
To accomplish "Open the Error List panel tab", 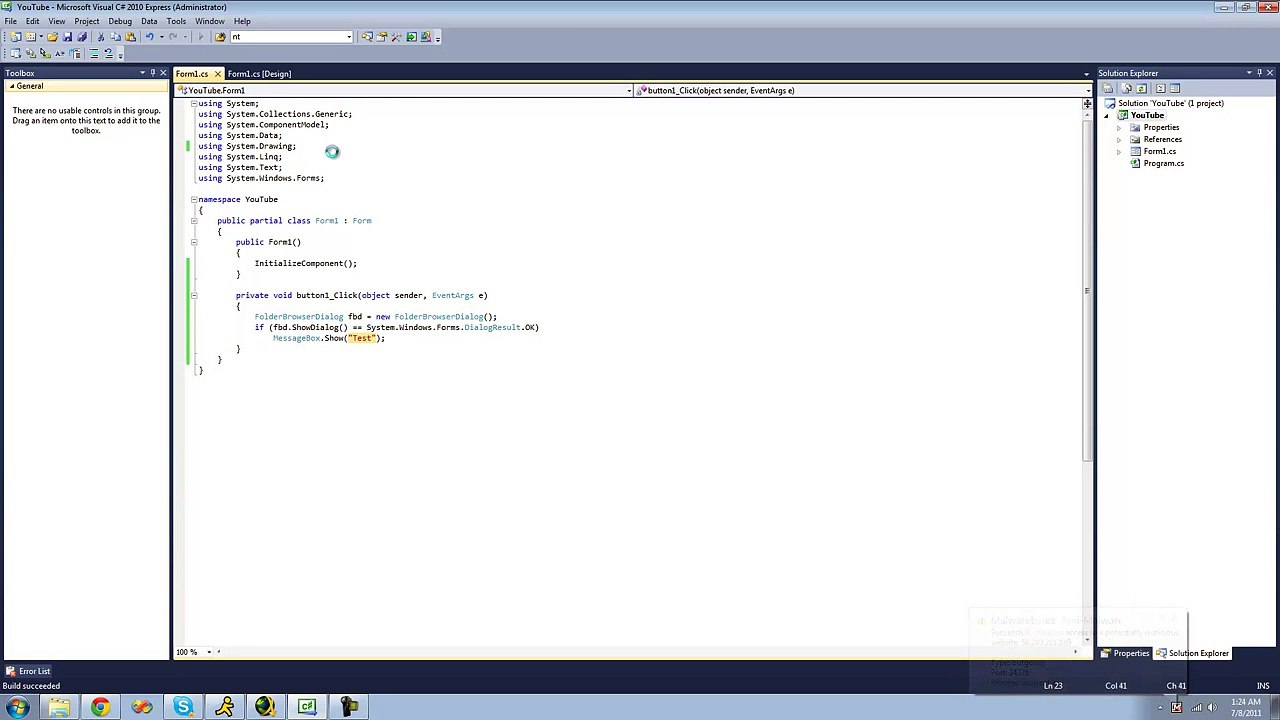I will [x=28, y=671].
